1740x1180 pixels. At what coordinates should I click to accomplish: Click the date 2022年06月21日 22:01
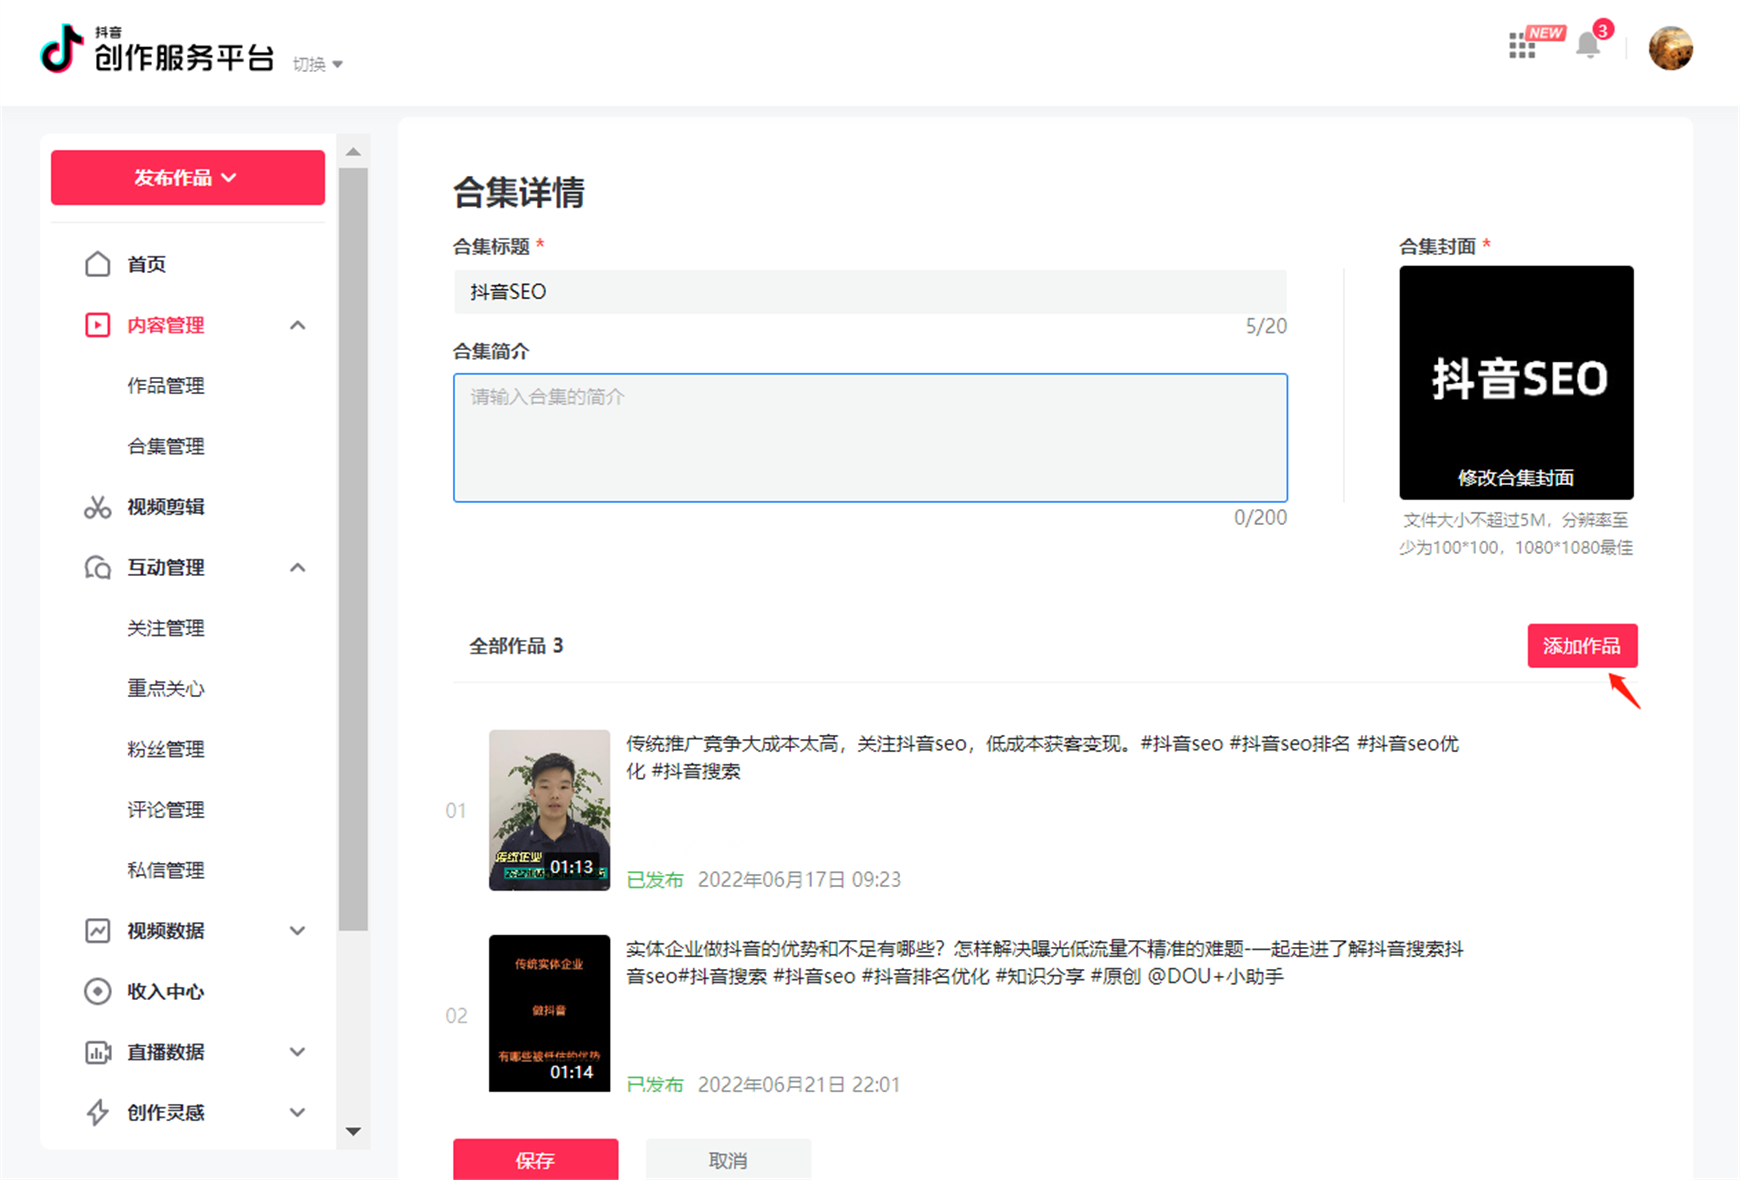799,1085
